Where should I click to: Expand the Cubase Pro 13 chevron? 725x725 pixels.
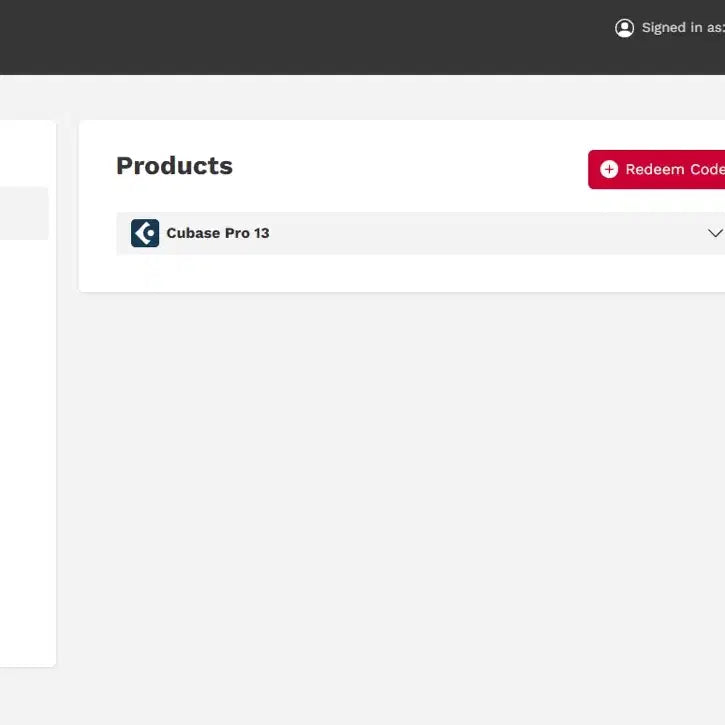[715, 233]
